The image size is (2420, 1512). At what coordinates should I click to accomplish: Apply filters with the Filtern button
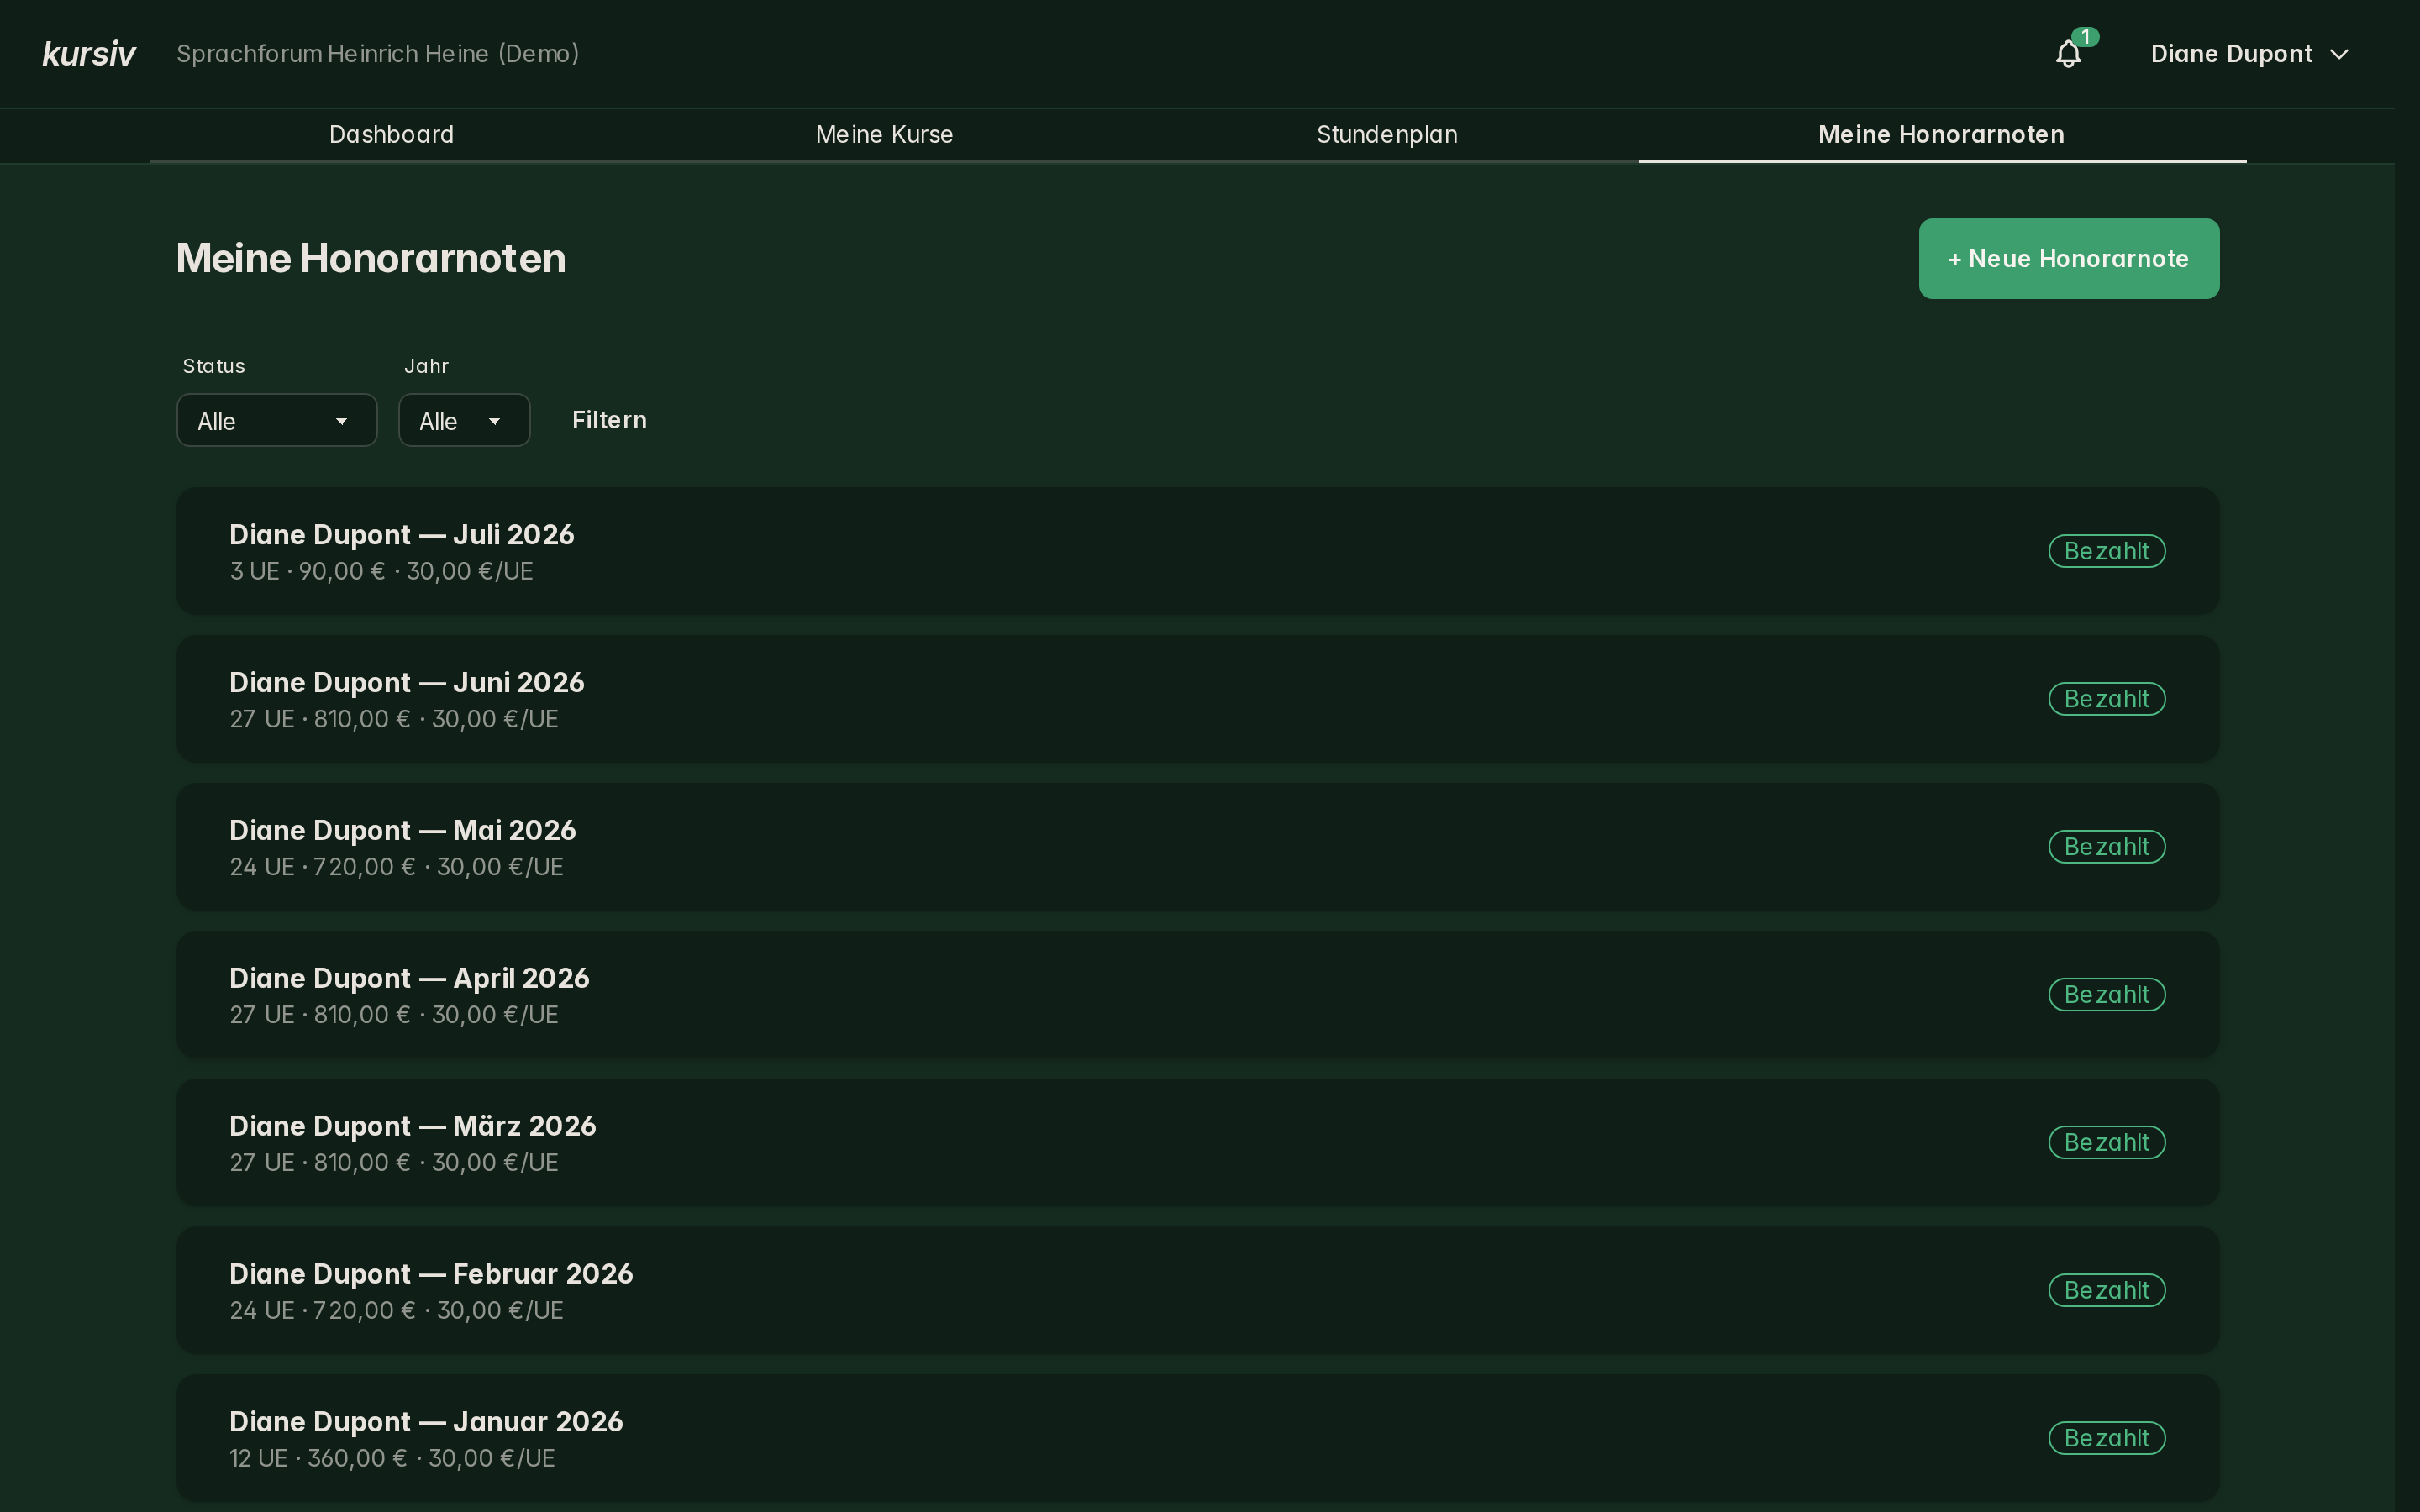coord(609,420)
